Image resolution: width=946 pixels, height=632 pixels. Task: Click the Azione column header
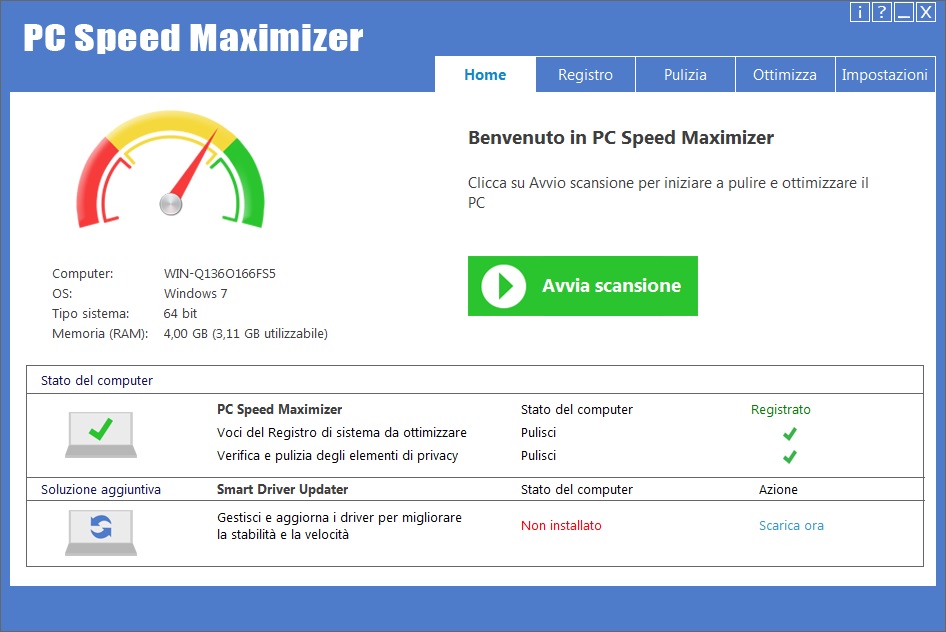coord(778,489)
